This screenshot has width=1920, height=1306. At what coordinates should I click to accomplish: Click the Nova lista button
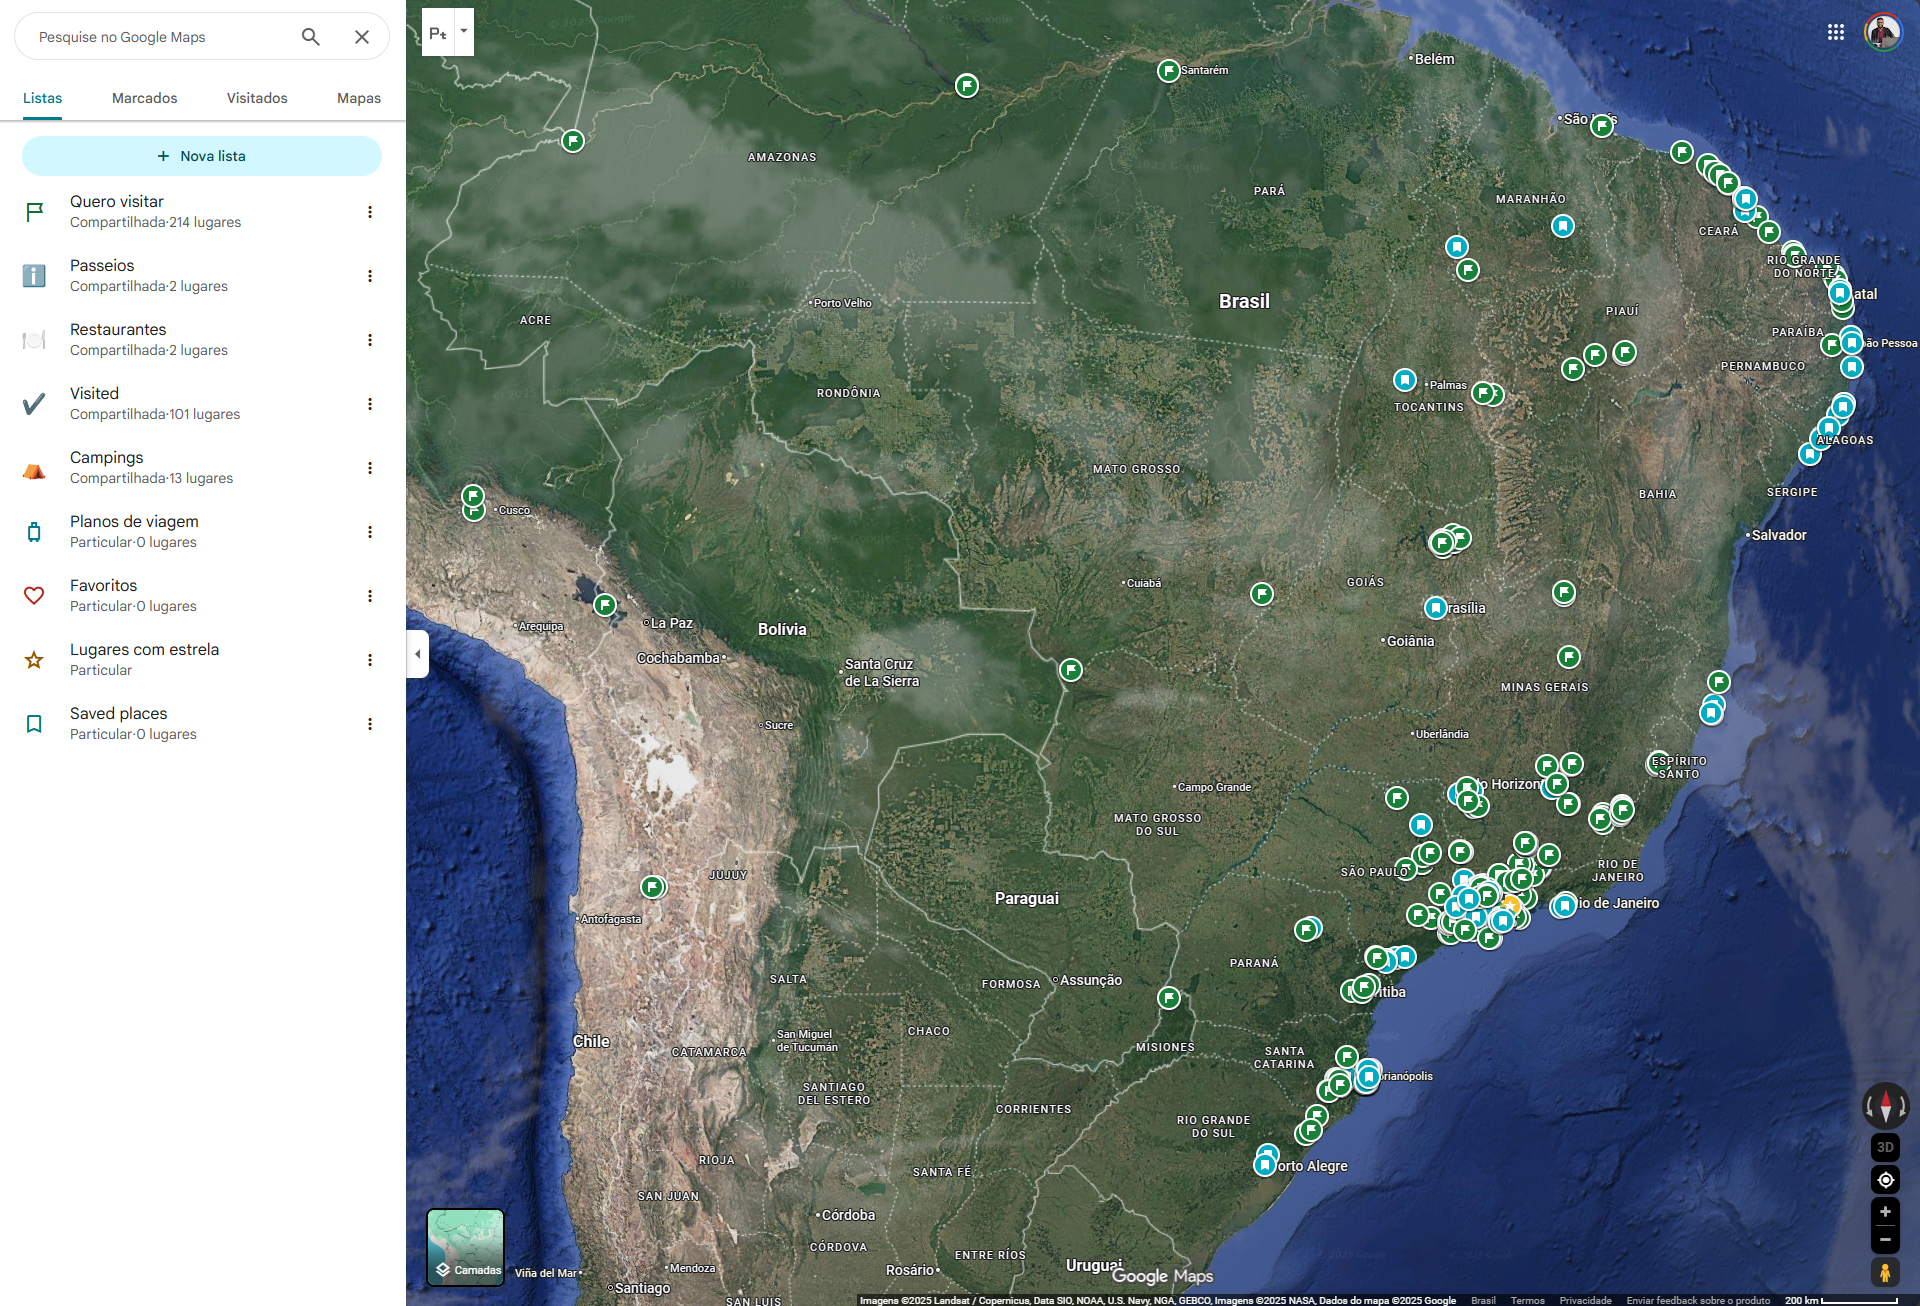point(202,156)
